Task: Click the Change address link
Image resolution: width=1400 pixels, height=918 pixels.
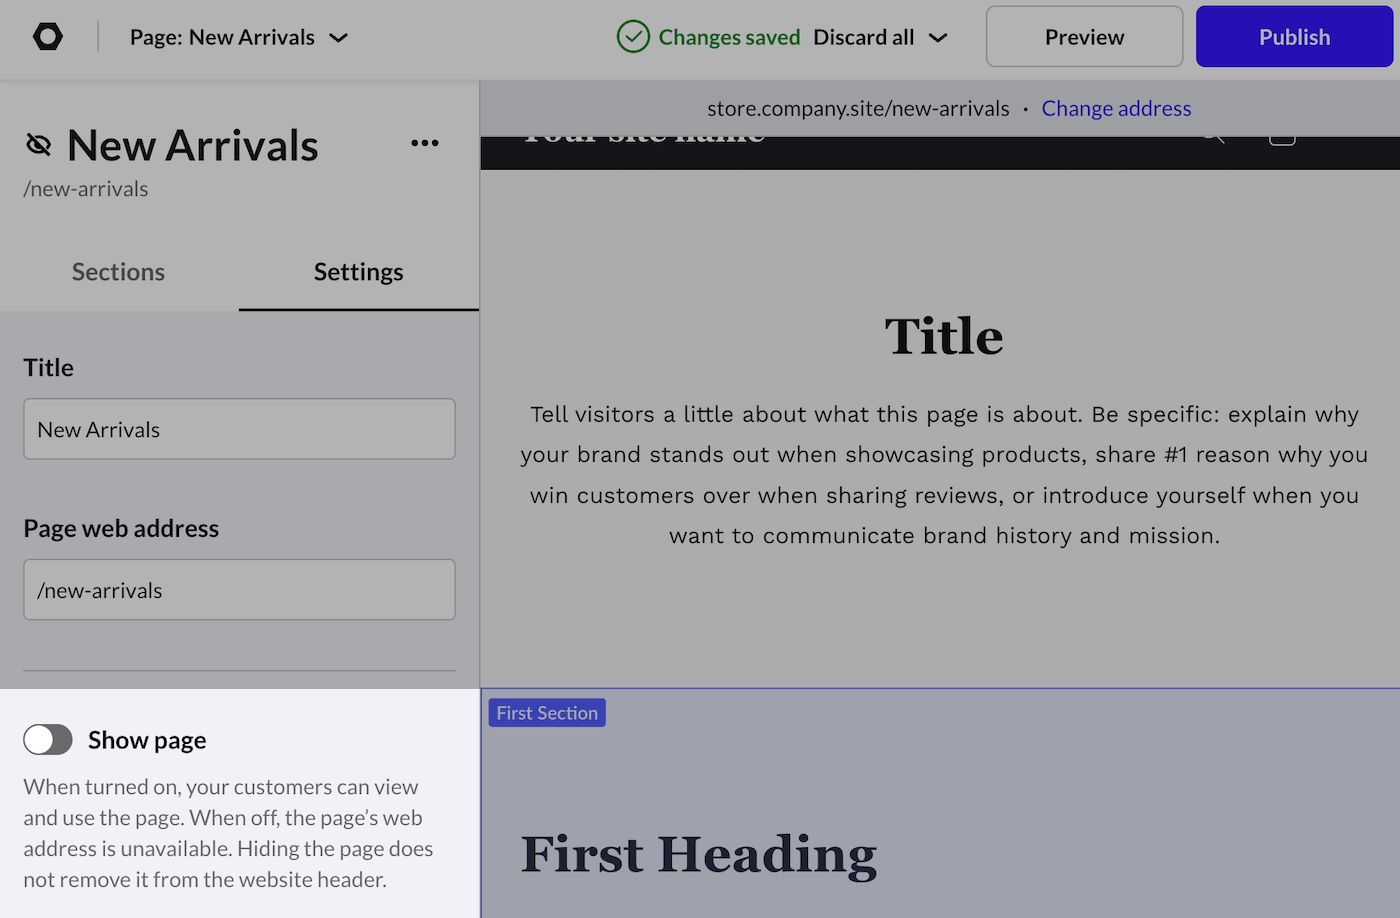Action: 1116,108
